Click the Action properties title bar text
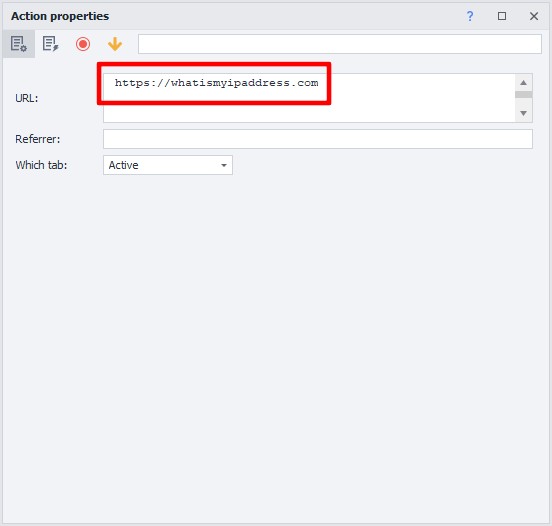The width and height of the screenshot is (552, 526). pyautogui.click(x=60, y=16)
